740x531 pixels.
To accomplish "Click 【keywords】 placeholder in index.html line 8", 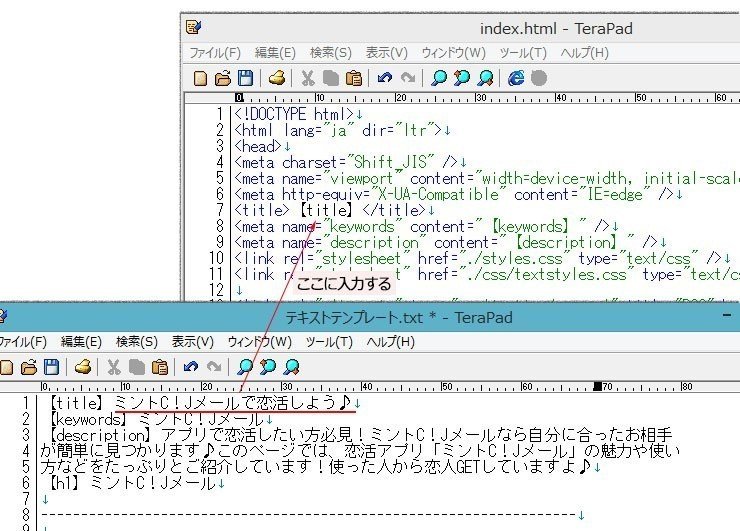I will tap(530, 227).
